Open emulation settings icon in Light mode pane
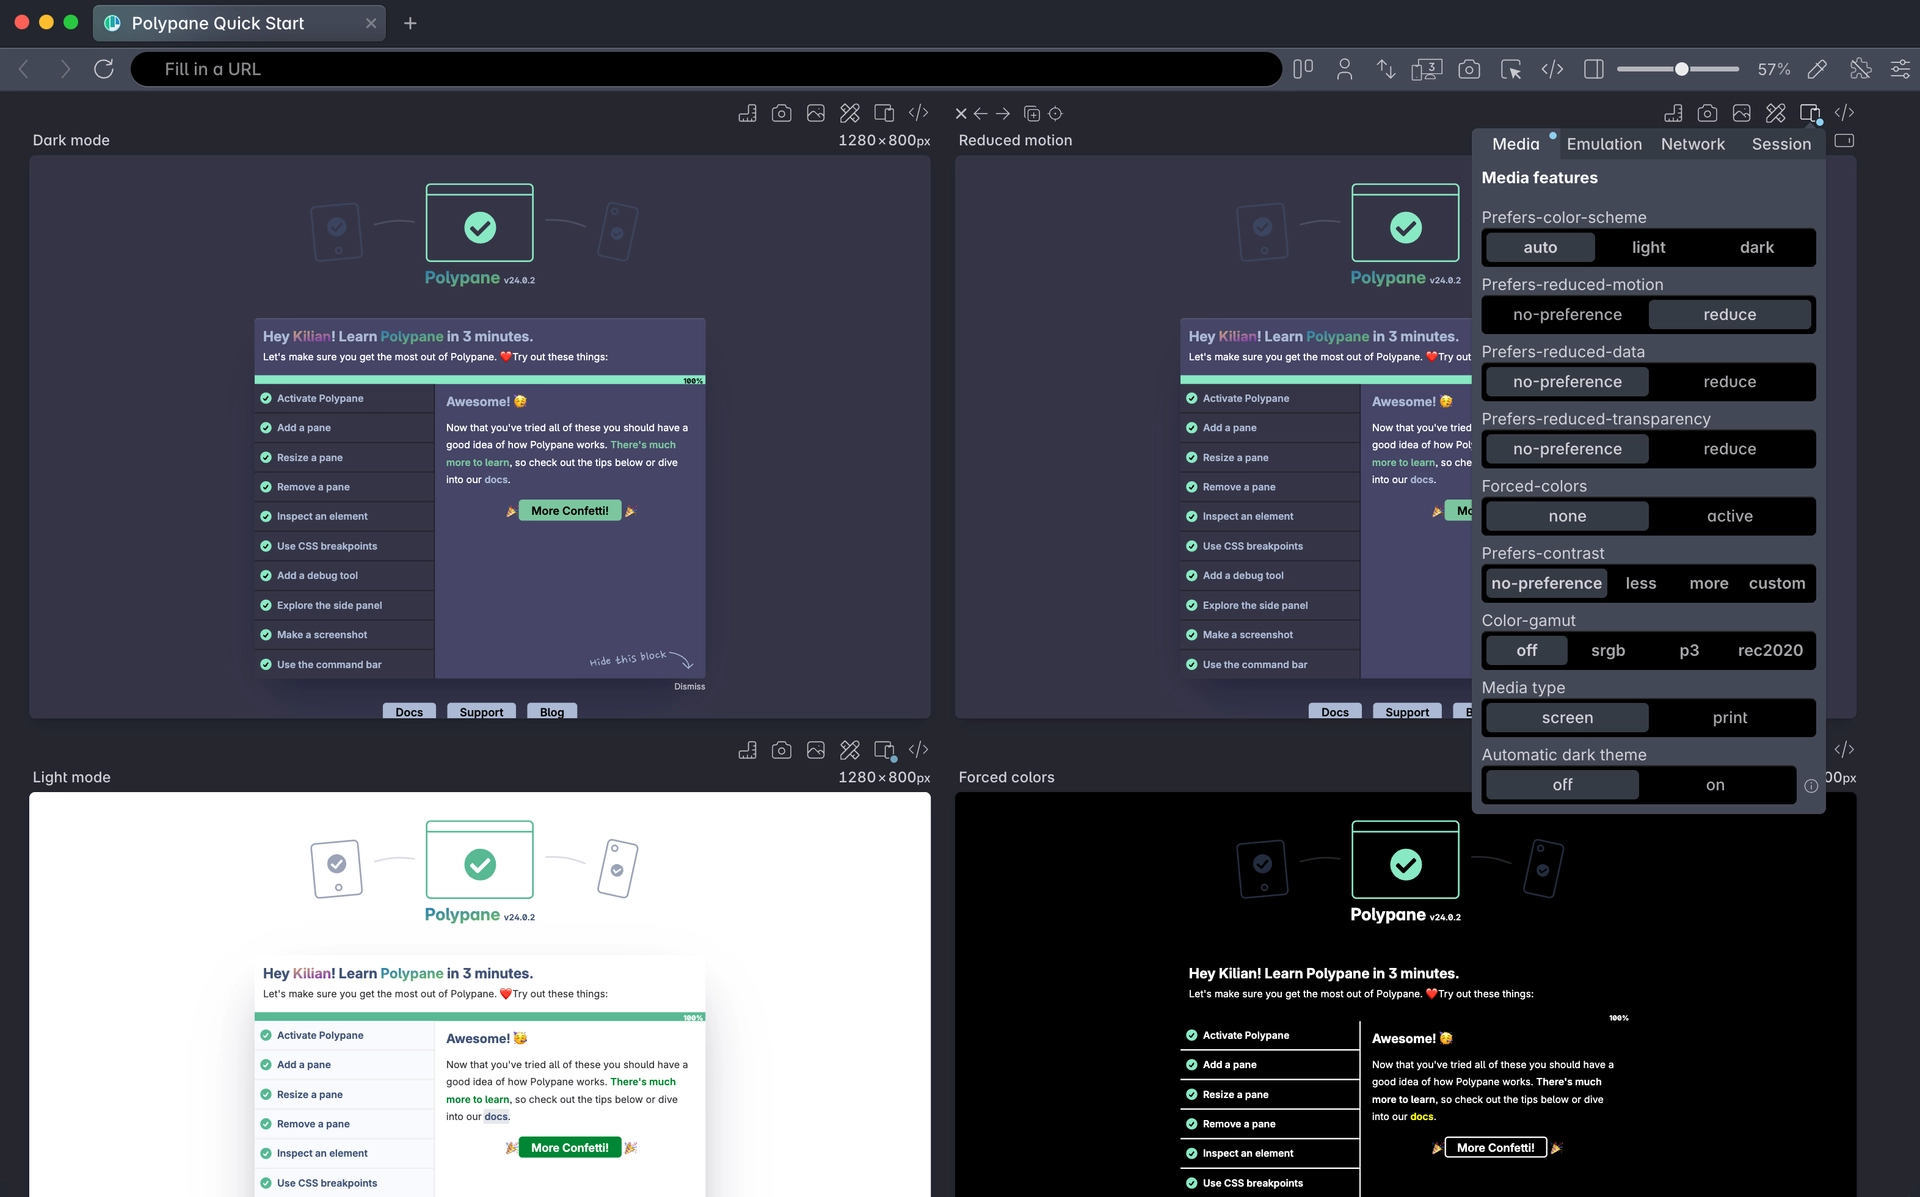 tap(885, 750)
